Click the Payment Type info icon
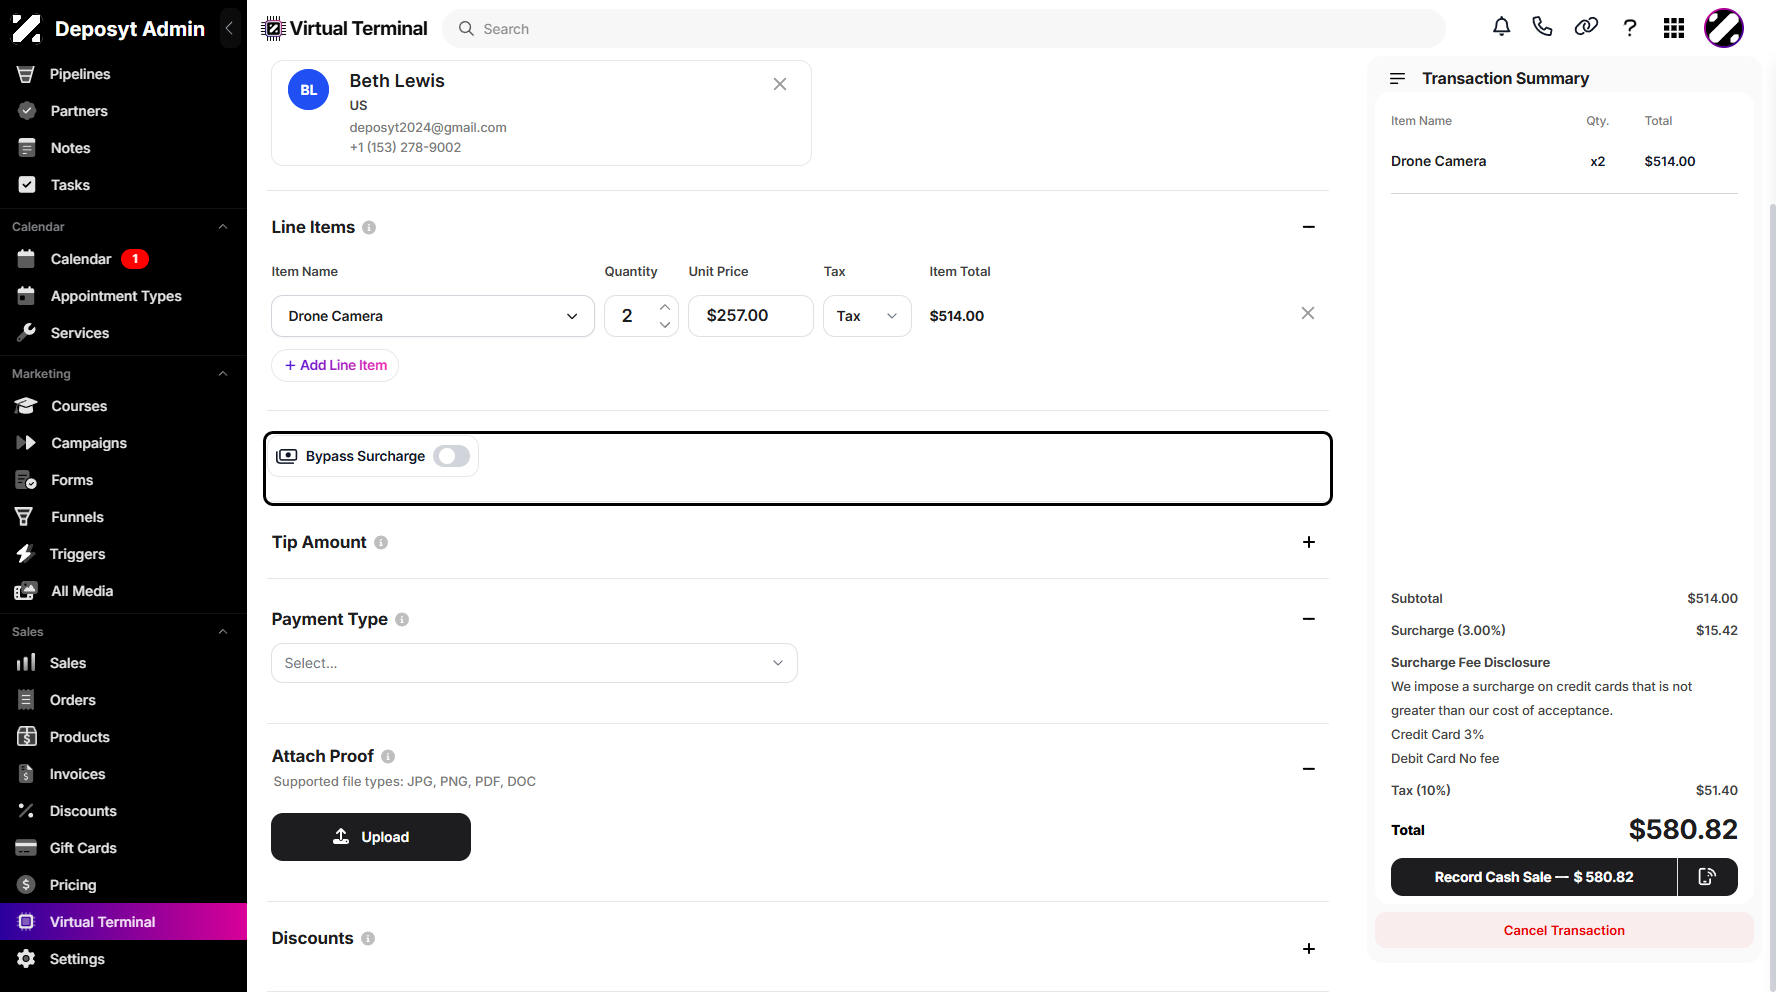Viewport: 1776px width, 992px height. coord(402,620)
